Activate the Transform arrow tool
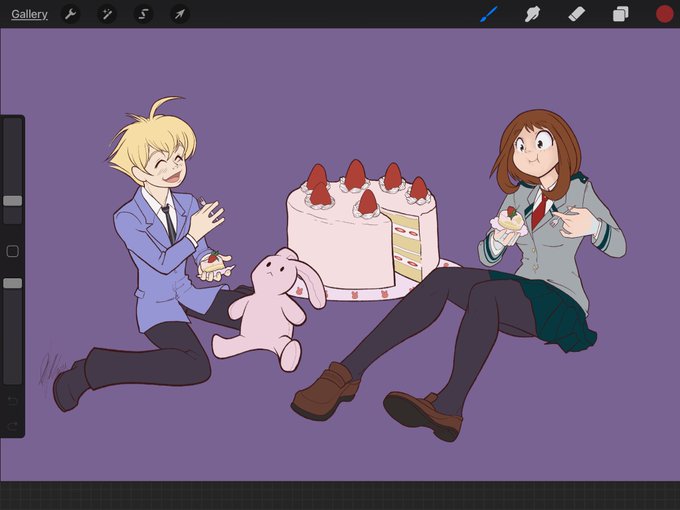The height and width of the screenshot is (510, 680). tap(180, 14)
